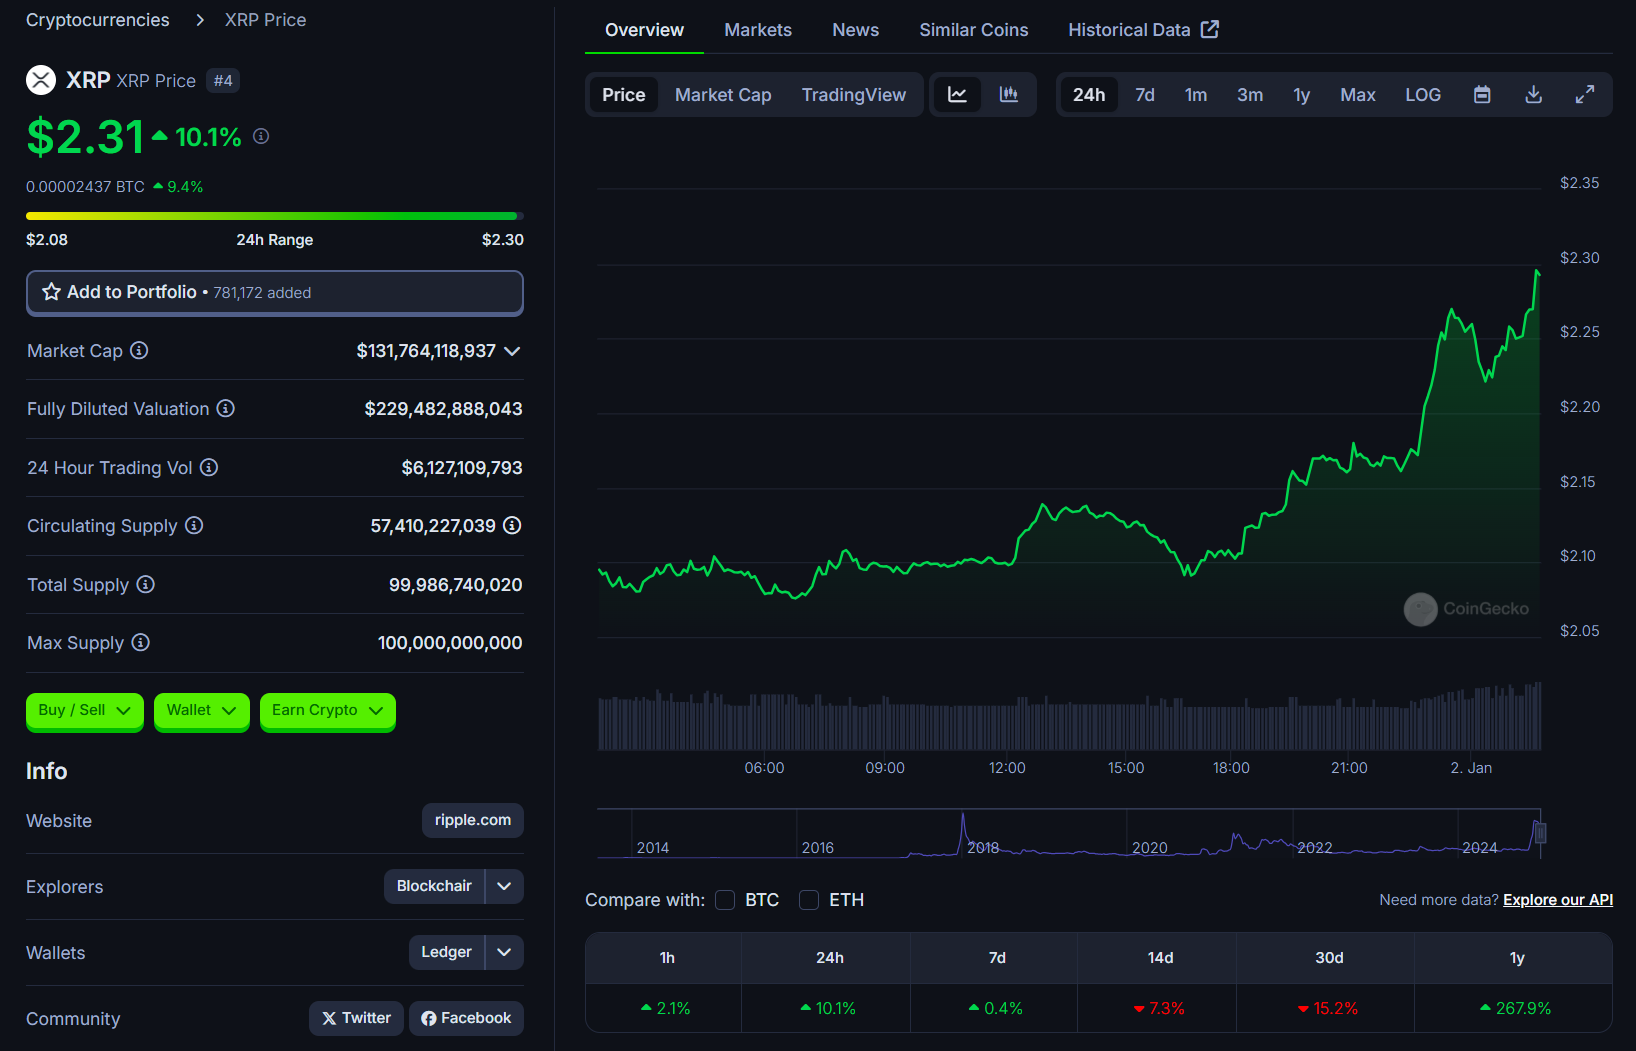Expand chart to fullscreen icon
Viewport: 1636px width, 1051px height.
click(x=1585, y=94)
